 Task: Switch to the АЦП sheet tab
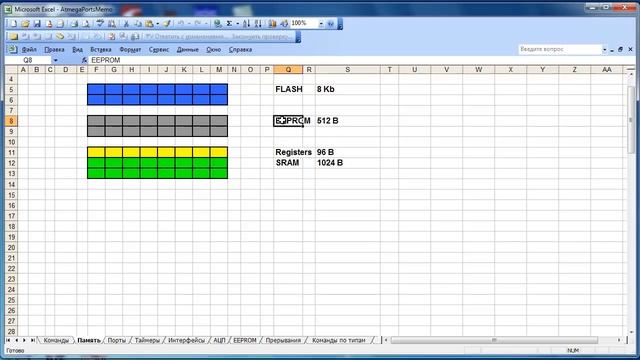pyautogui.click(x=219, y=340)
